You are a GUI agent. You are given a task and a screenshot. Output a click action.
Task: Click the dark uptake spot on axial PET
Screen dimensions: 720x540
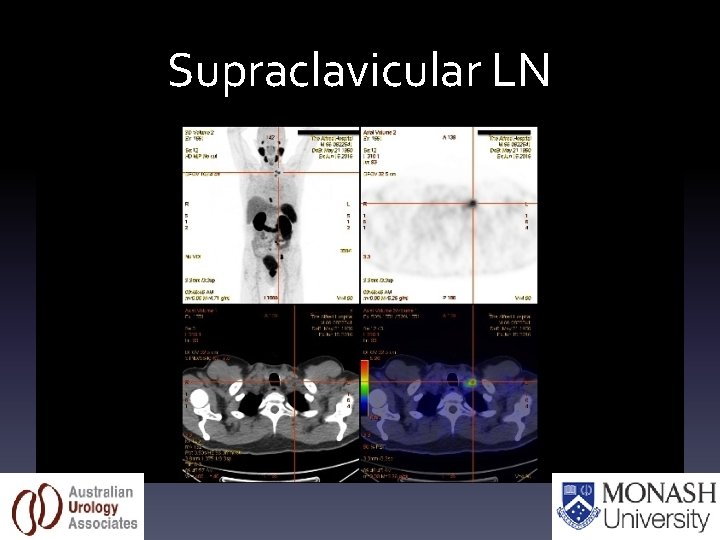[x=472, y=203]
